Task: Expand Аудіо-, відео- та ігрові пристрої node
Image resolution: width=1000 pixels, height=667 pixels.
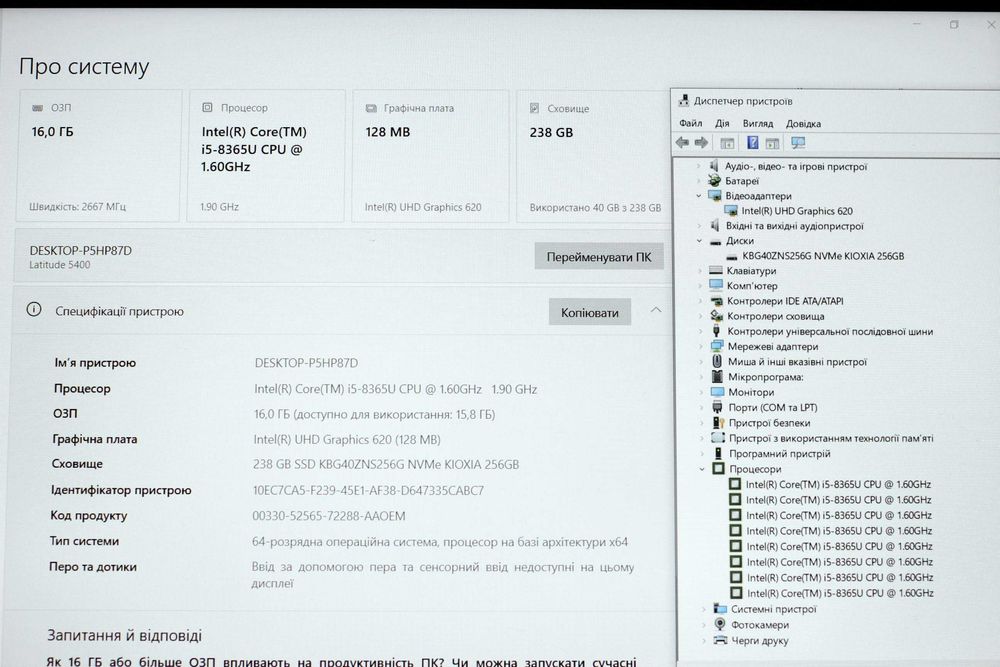Action: (698, 166)
